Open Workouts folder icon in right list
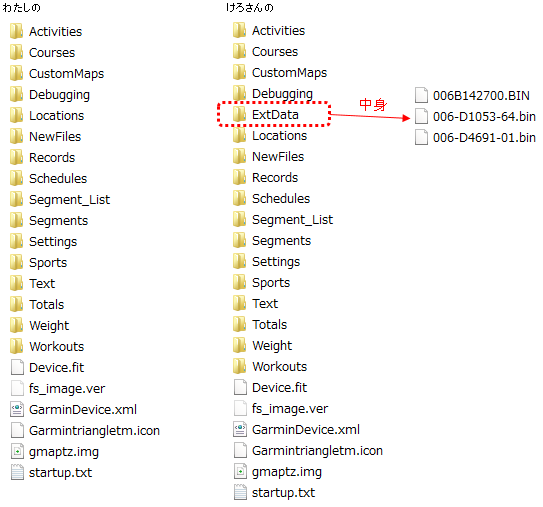 pyautogui.click(x=239, y=366)
